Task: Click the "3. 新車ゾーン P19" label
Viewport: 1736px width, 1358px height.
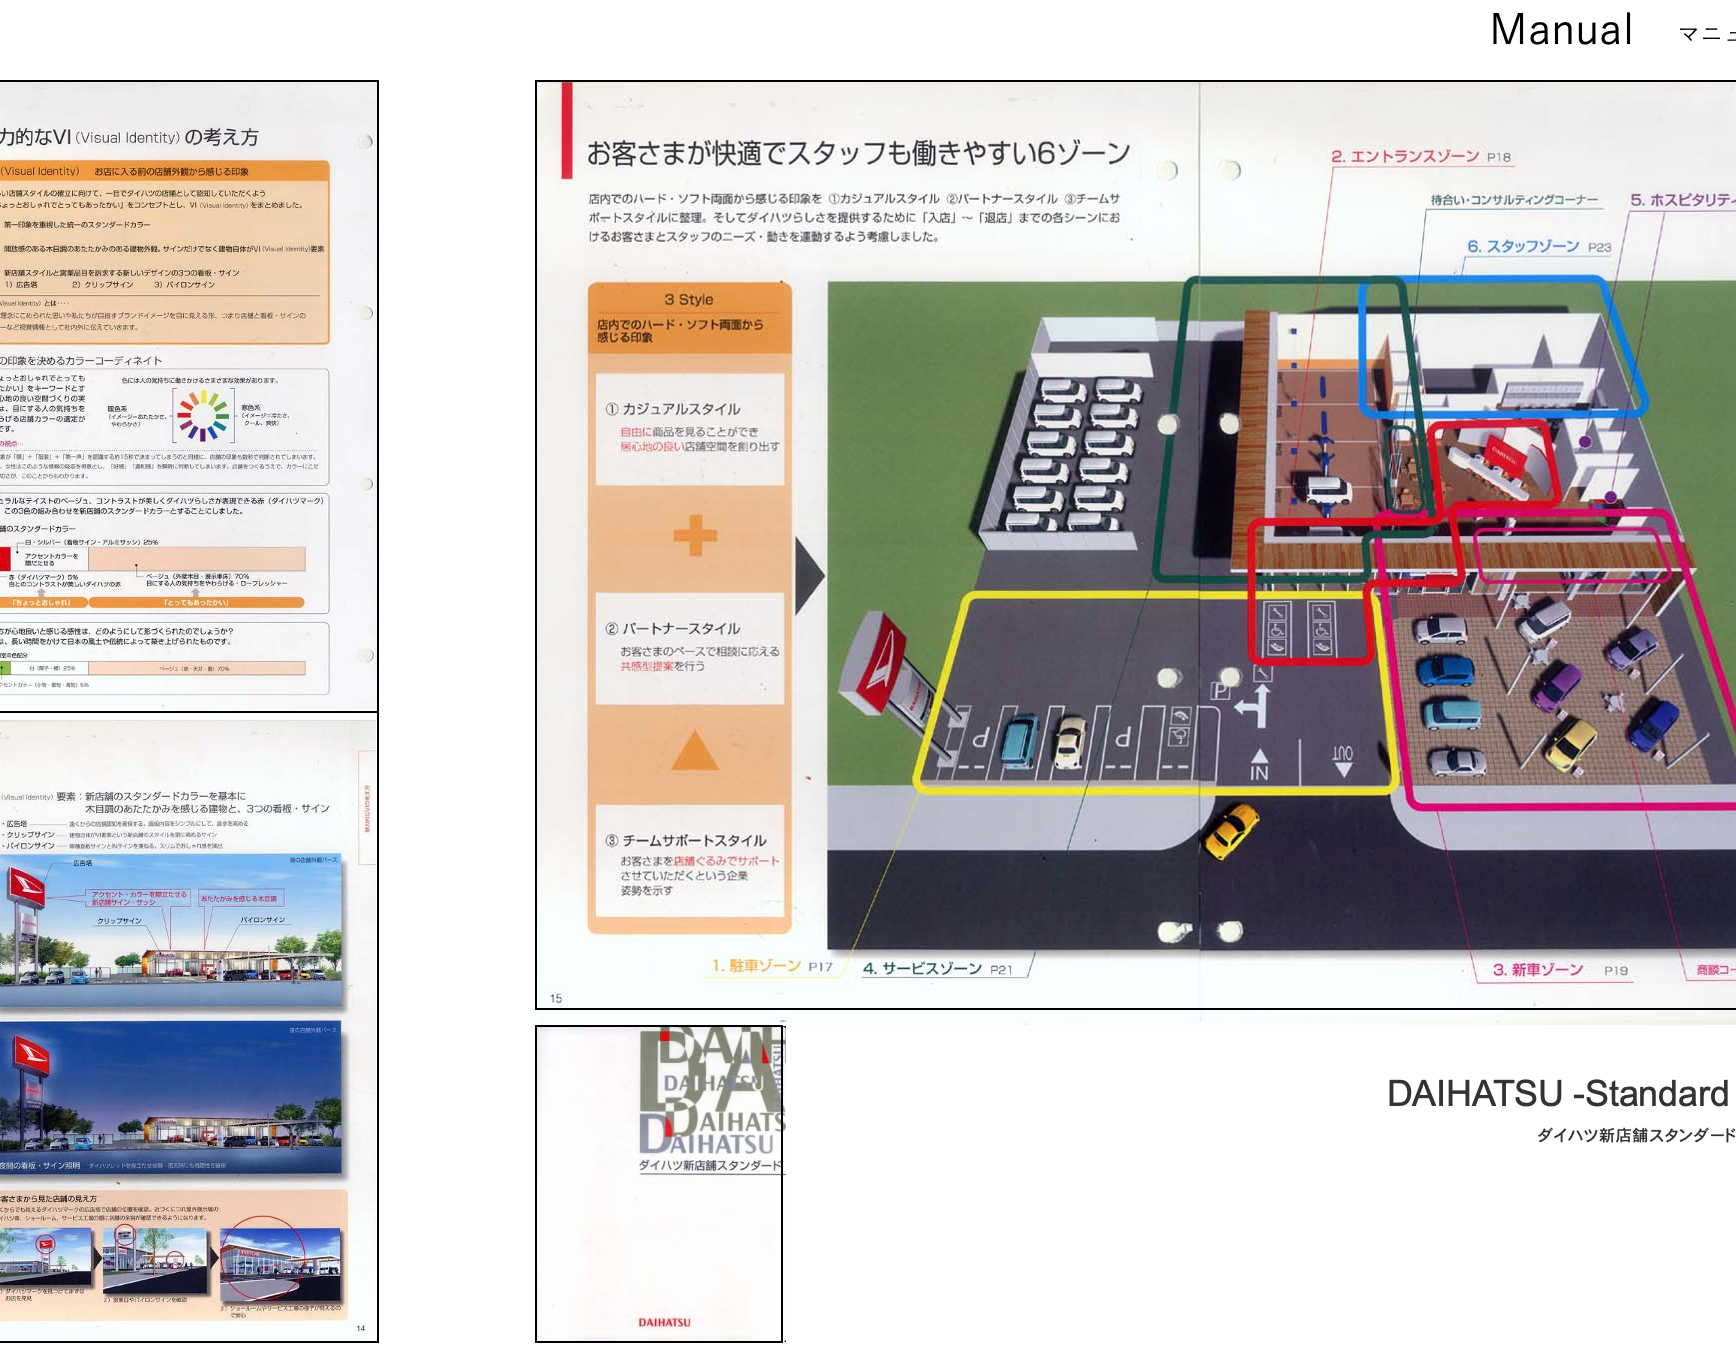Action: point(1560,970)
